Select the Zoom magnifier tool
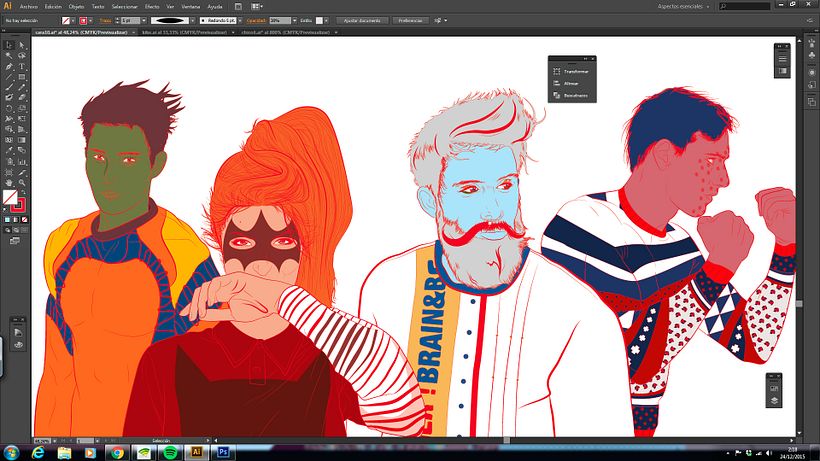 tap(21, 182)
